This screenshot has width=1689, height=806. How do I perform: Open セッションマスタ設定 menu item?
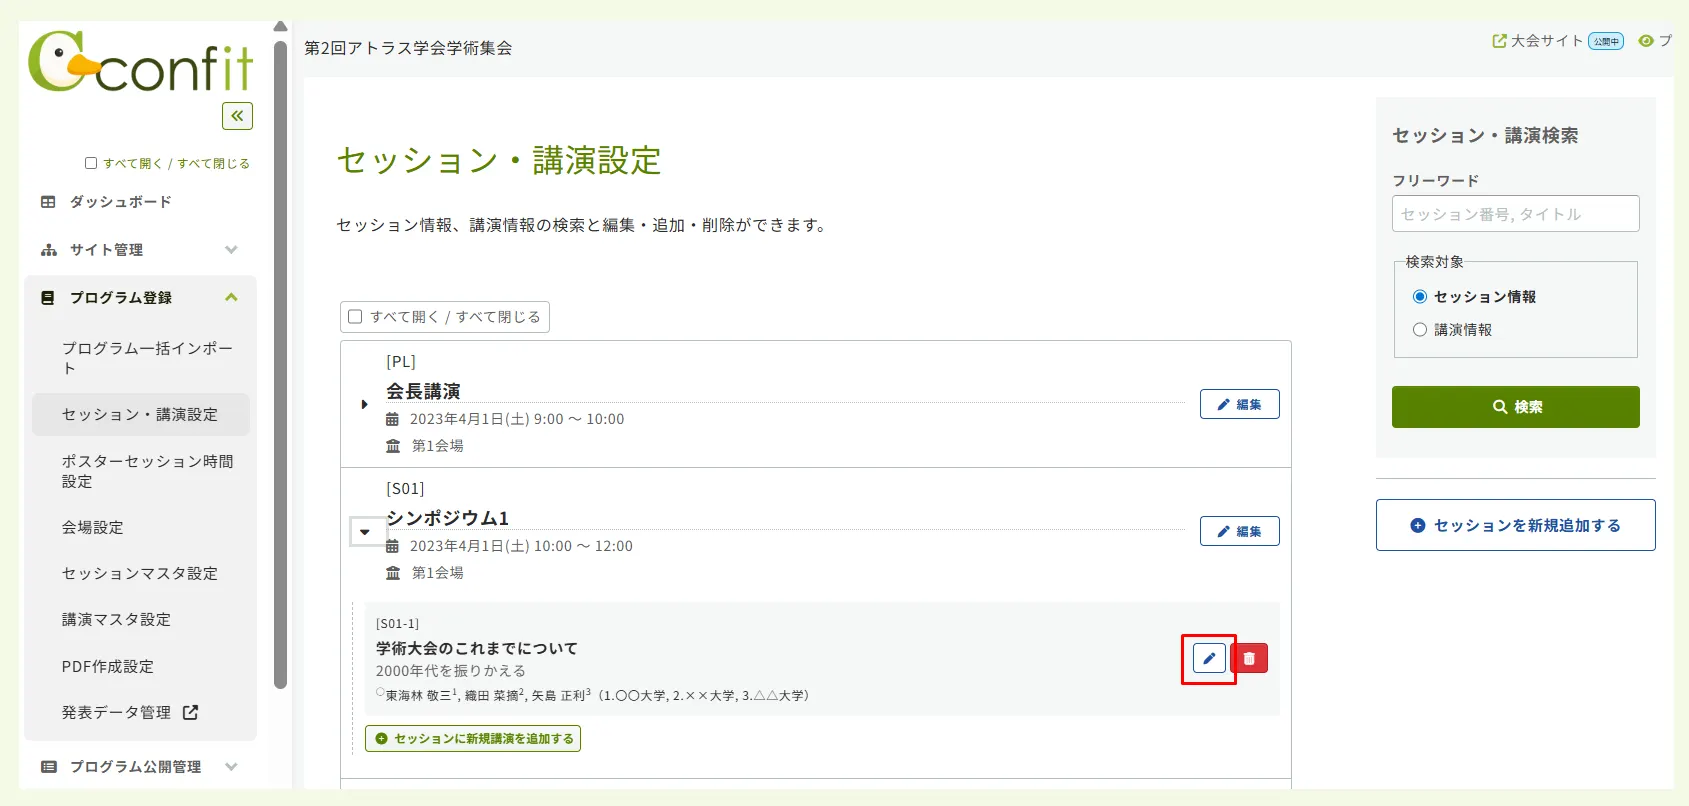click(139, 573)
